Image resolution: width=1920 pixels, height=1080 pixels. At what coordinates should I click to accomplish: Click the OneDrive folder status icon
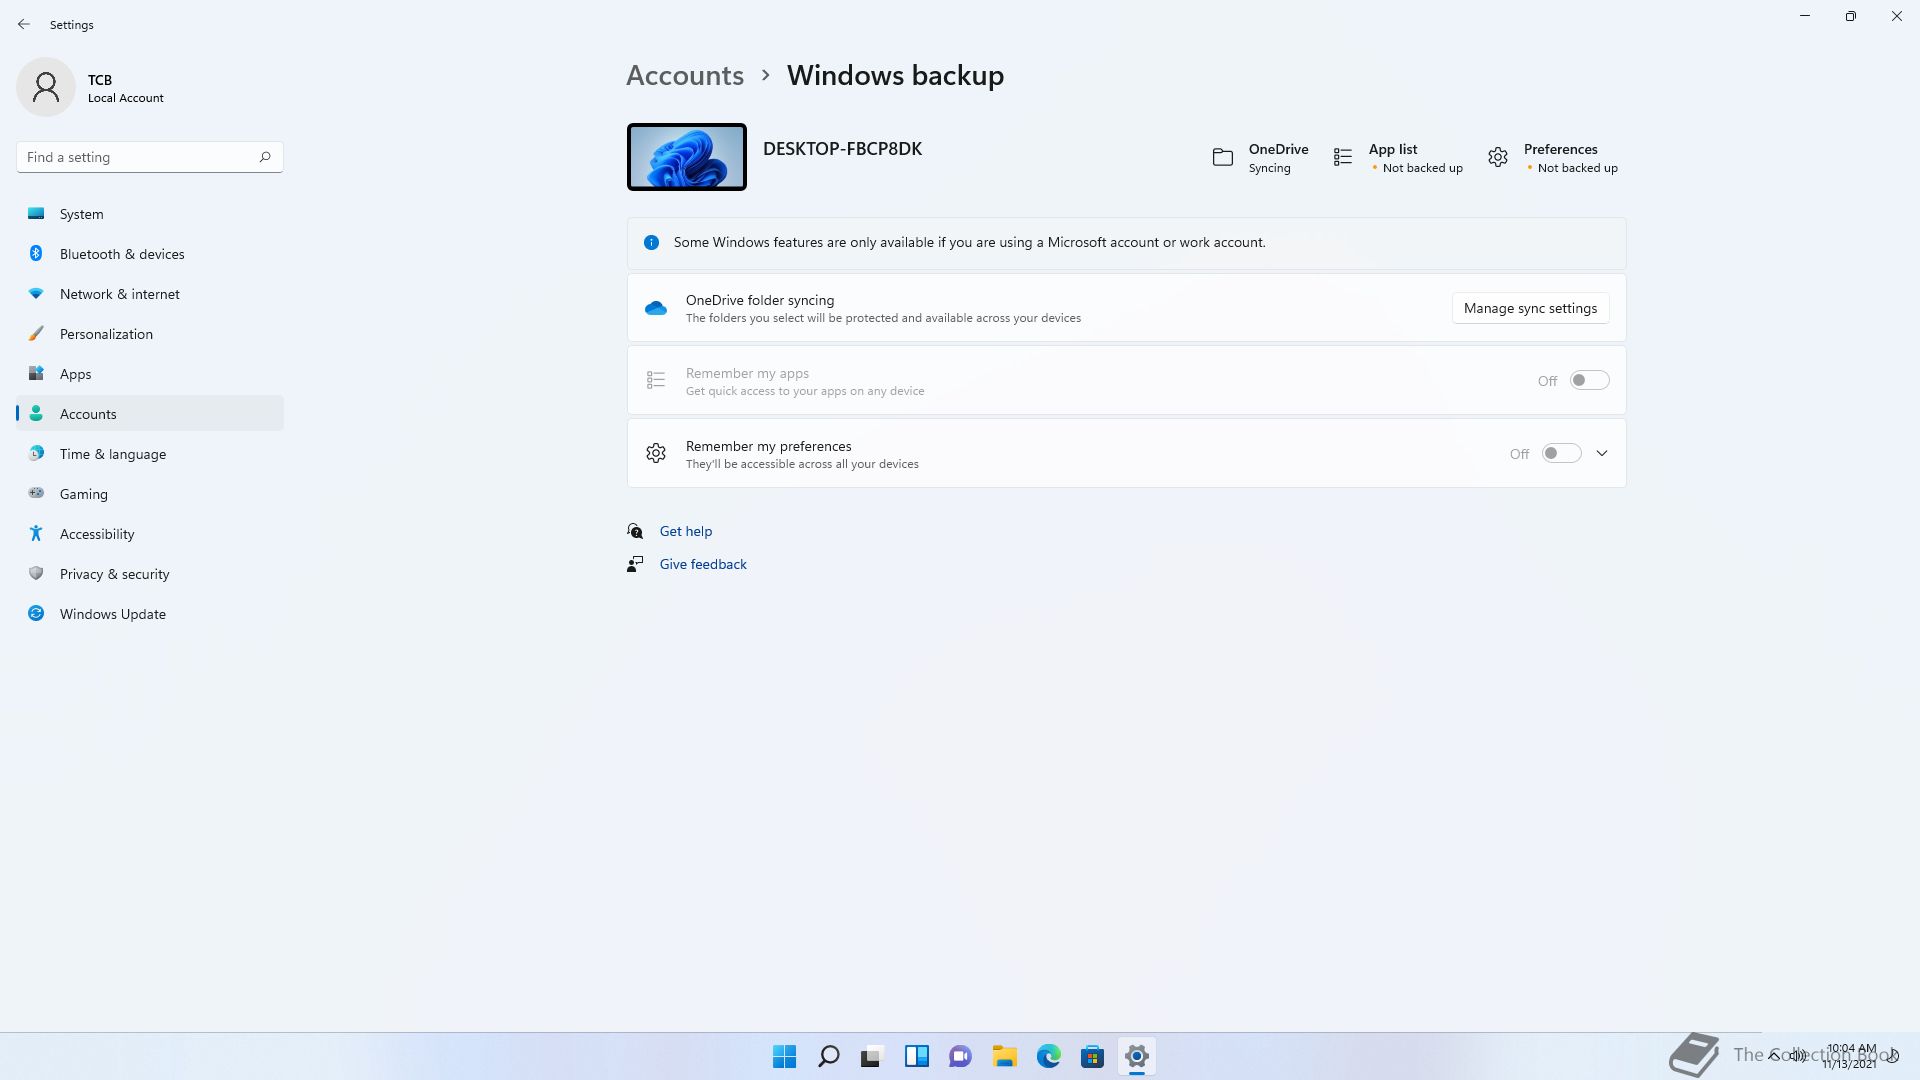[x=1222, y=157]
